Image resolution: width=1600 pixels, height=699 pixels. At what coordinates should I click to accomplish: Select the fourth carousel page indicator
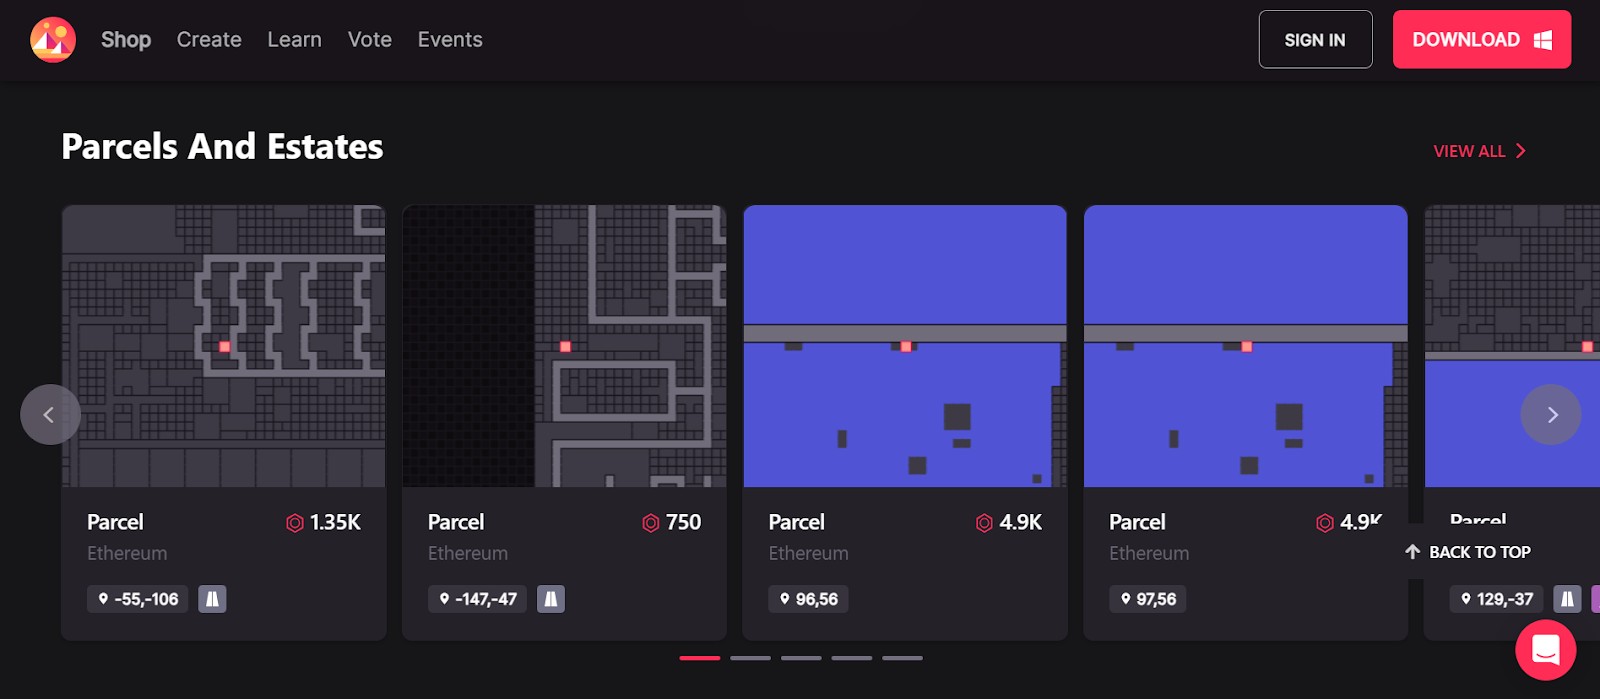(852, 658)
